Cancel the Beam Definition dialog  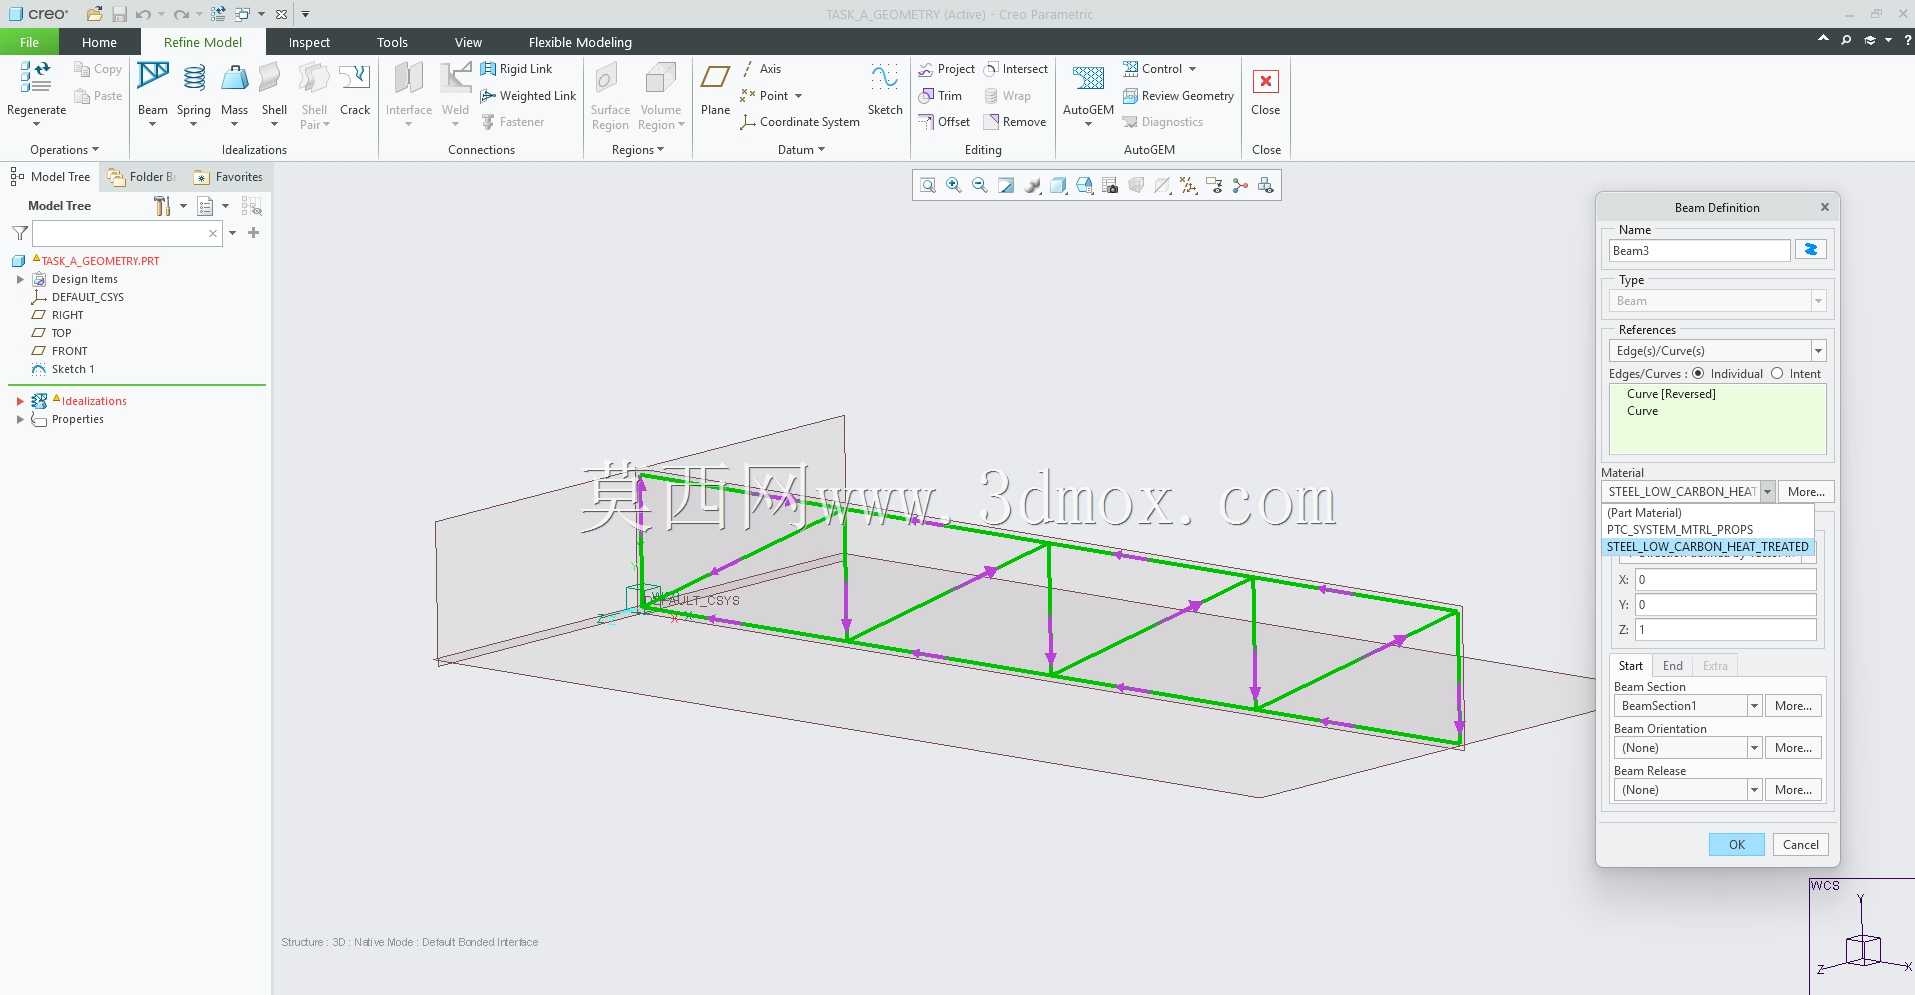click(1801, 845)
